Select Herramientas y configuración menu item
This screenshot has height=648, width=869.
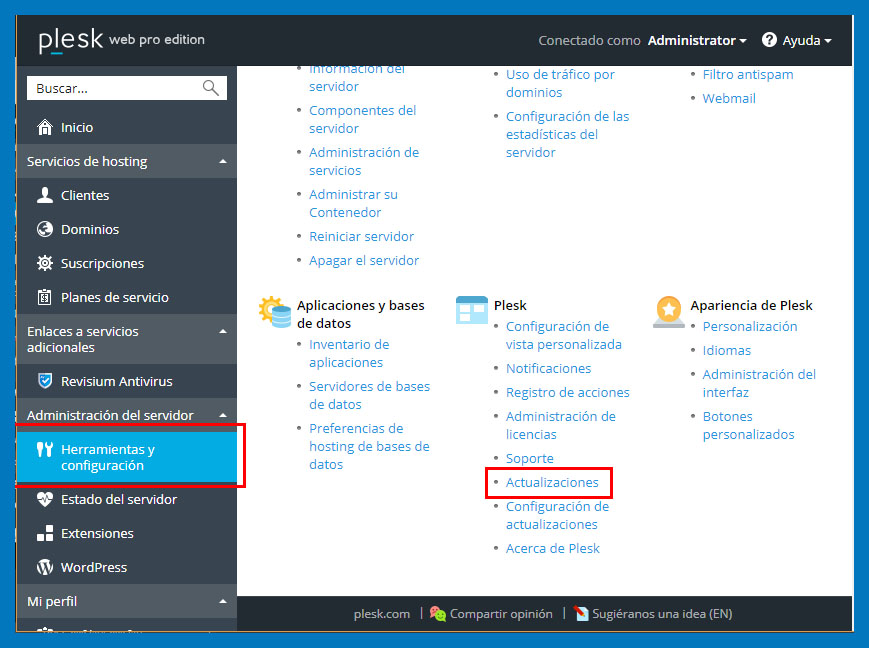click(127, 457)
